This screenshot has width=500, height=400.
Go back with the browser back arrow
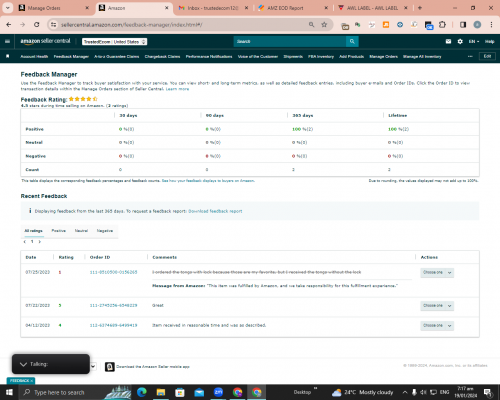pyautogui.click(x=9, y=25)
